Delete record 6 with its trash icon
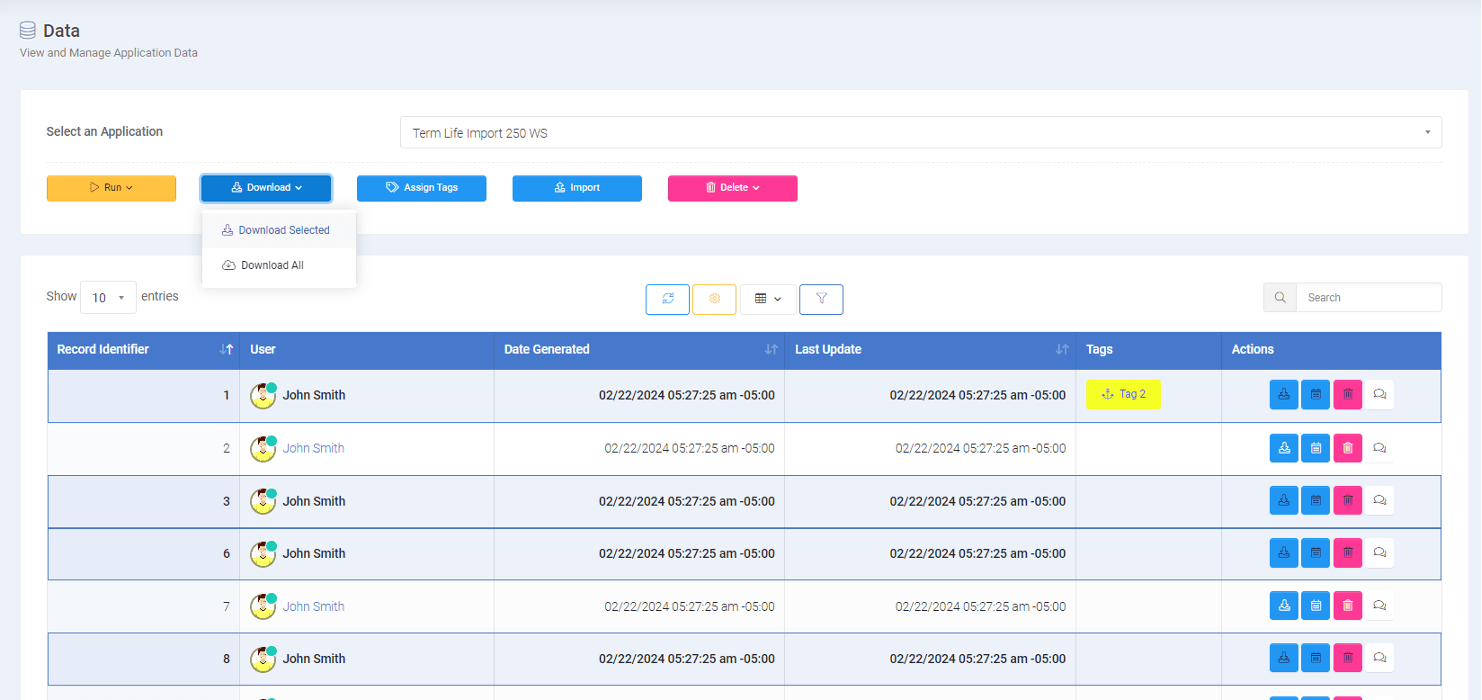This screenshot has width=1482, height=700. 1348,553
